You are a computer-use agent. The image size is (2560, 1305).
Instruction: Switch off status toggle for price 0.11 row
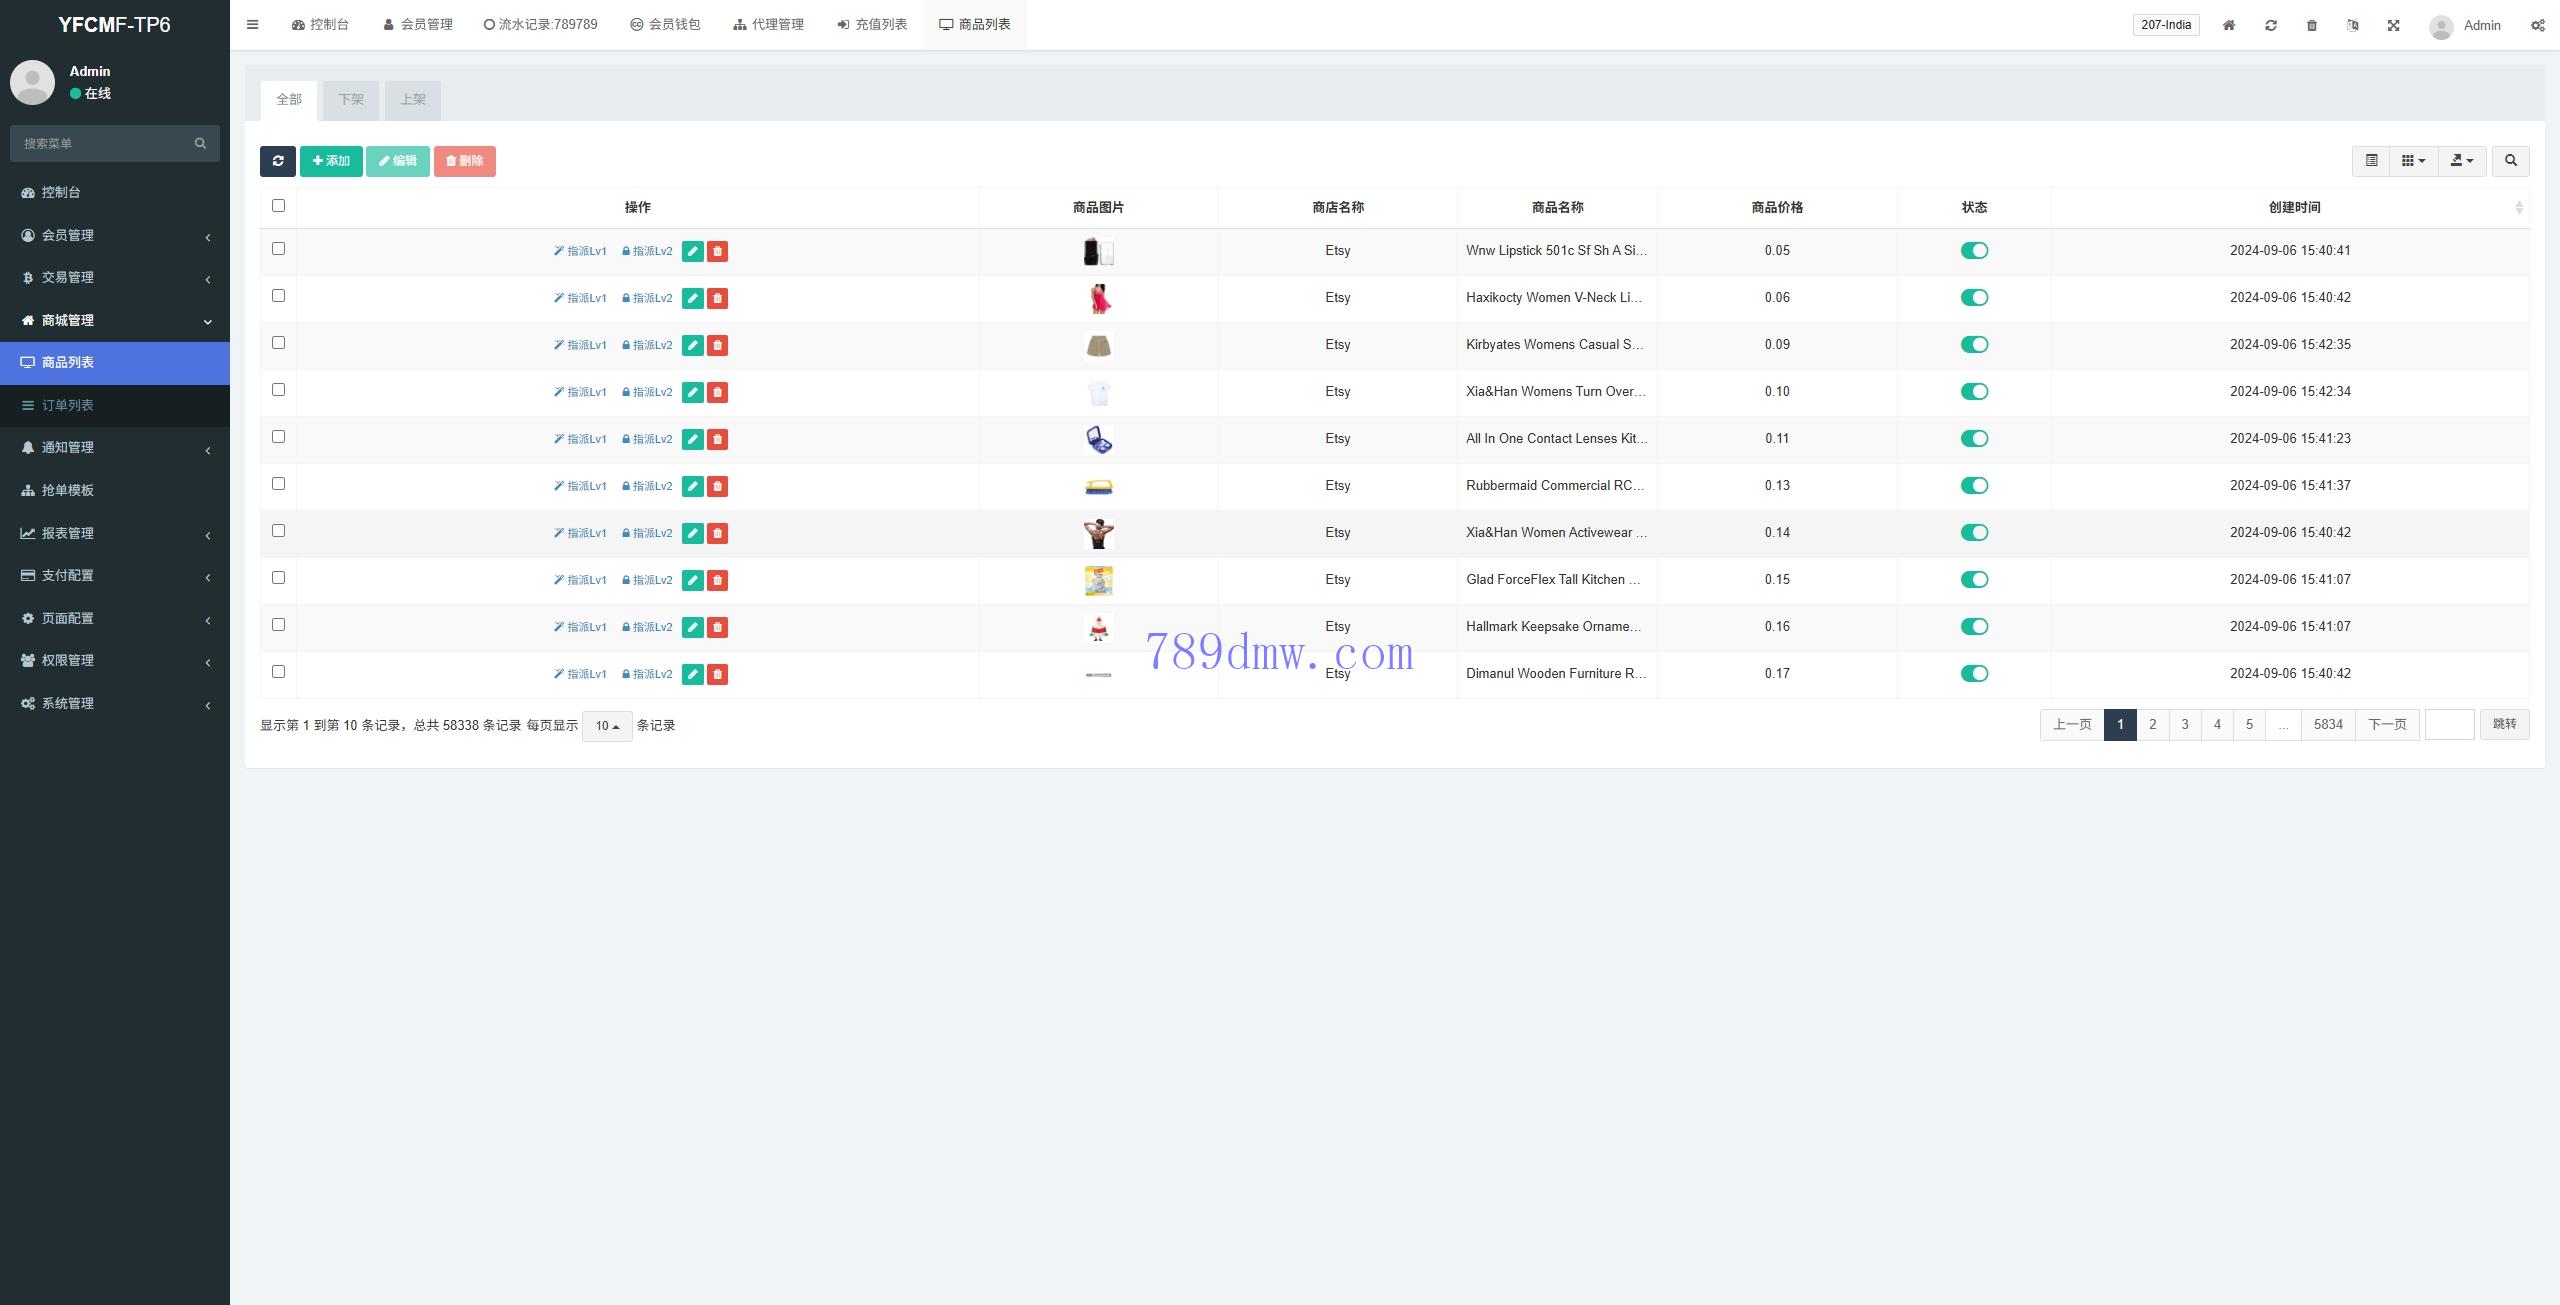(x=1974, y=439)
